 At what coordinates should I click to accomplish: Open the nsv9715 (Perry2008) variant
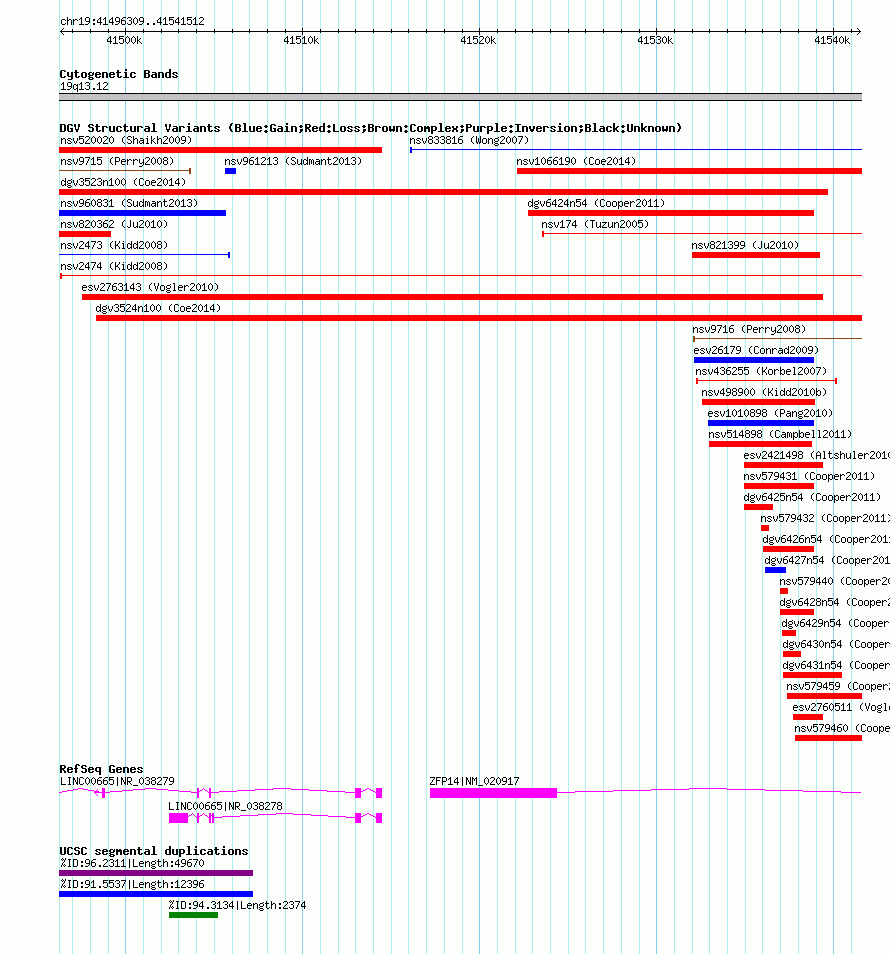(x=117, y=161)
